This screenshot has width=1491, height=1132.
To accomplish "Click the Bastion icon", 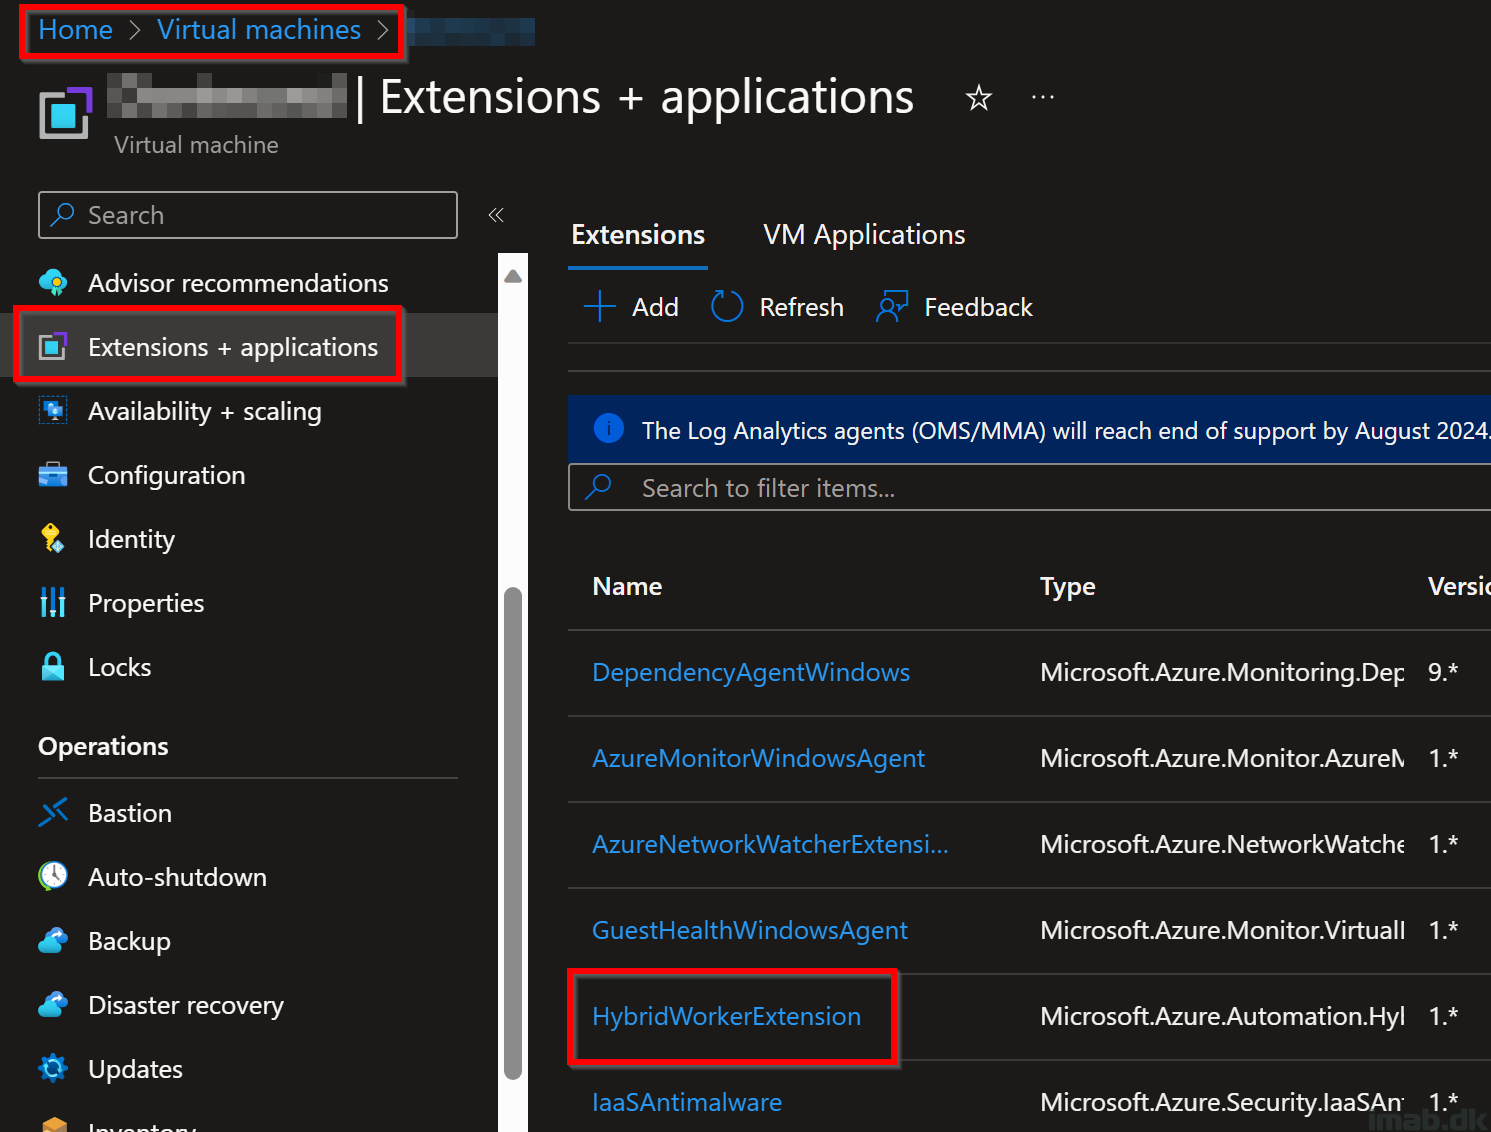I will pyautogui.click(x=53, y=813).
